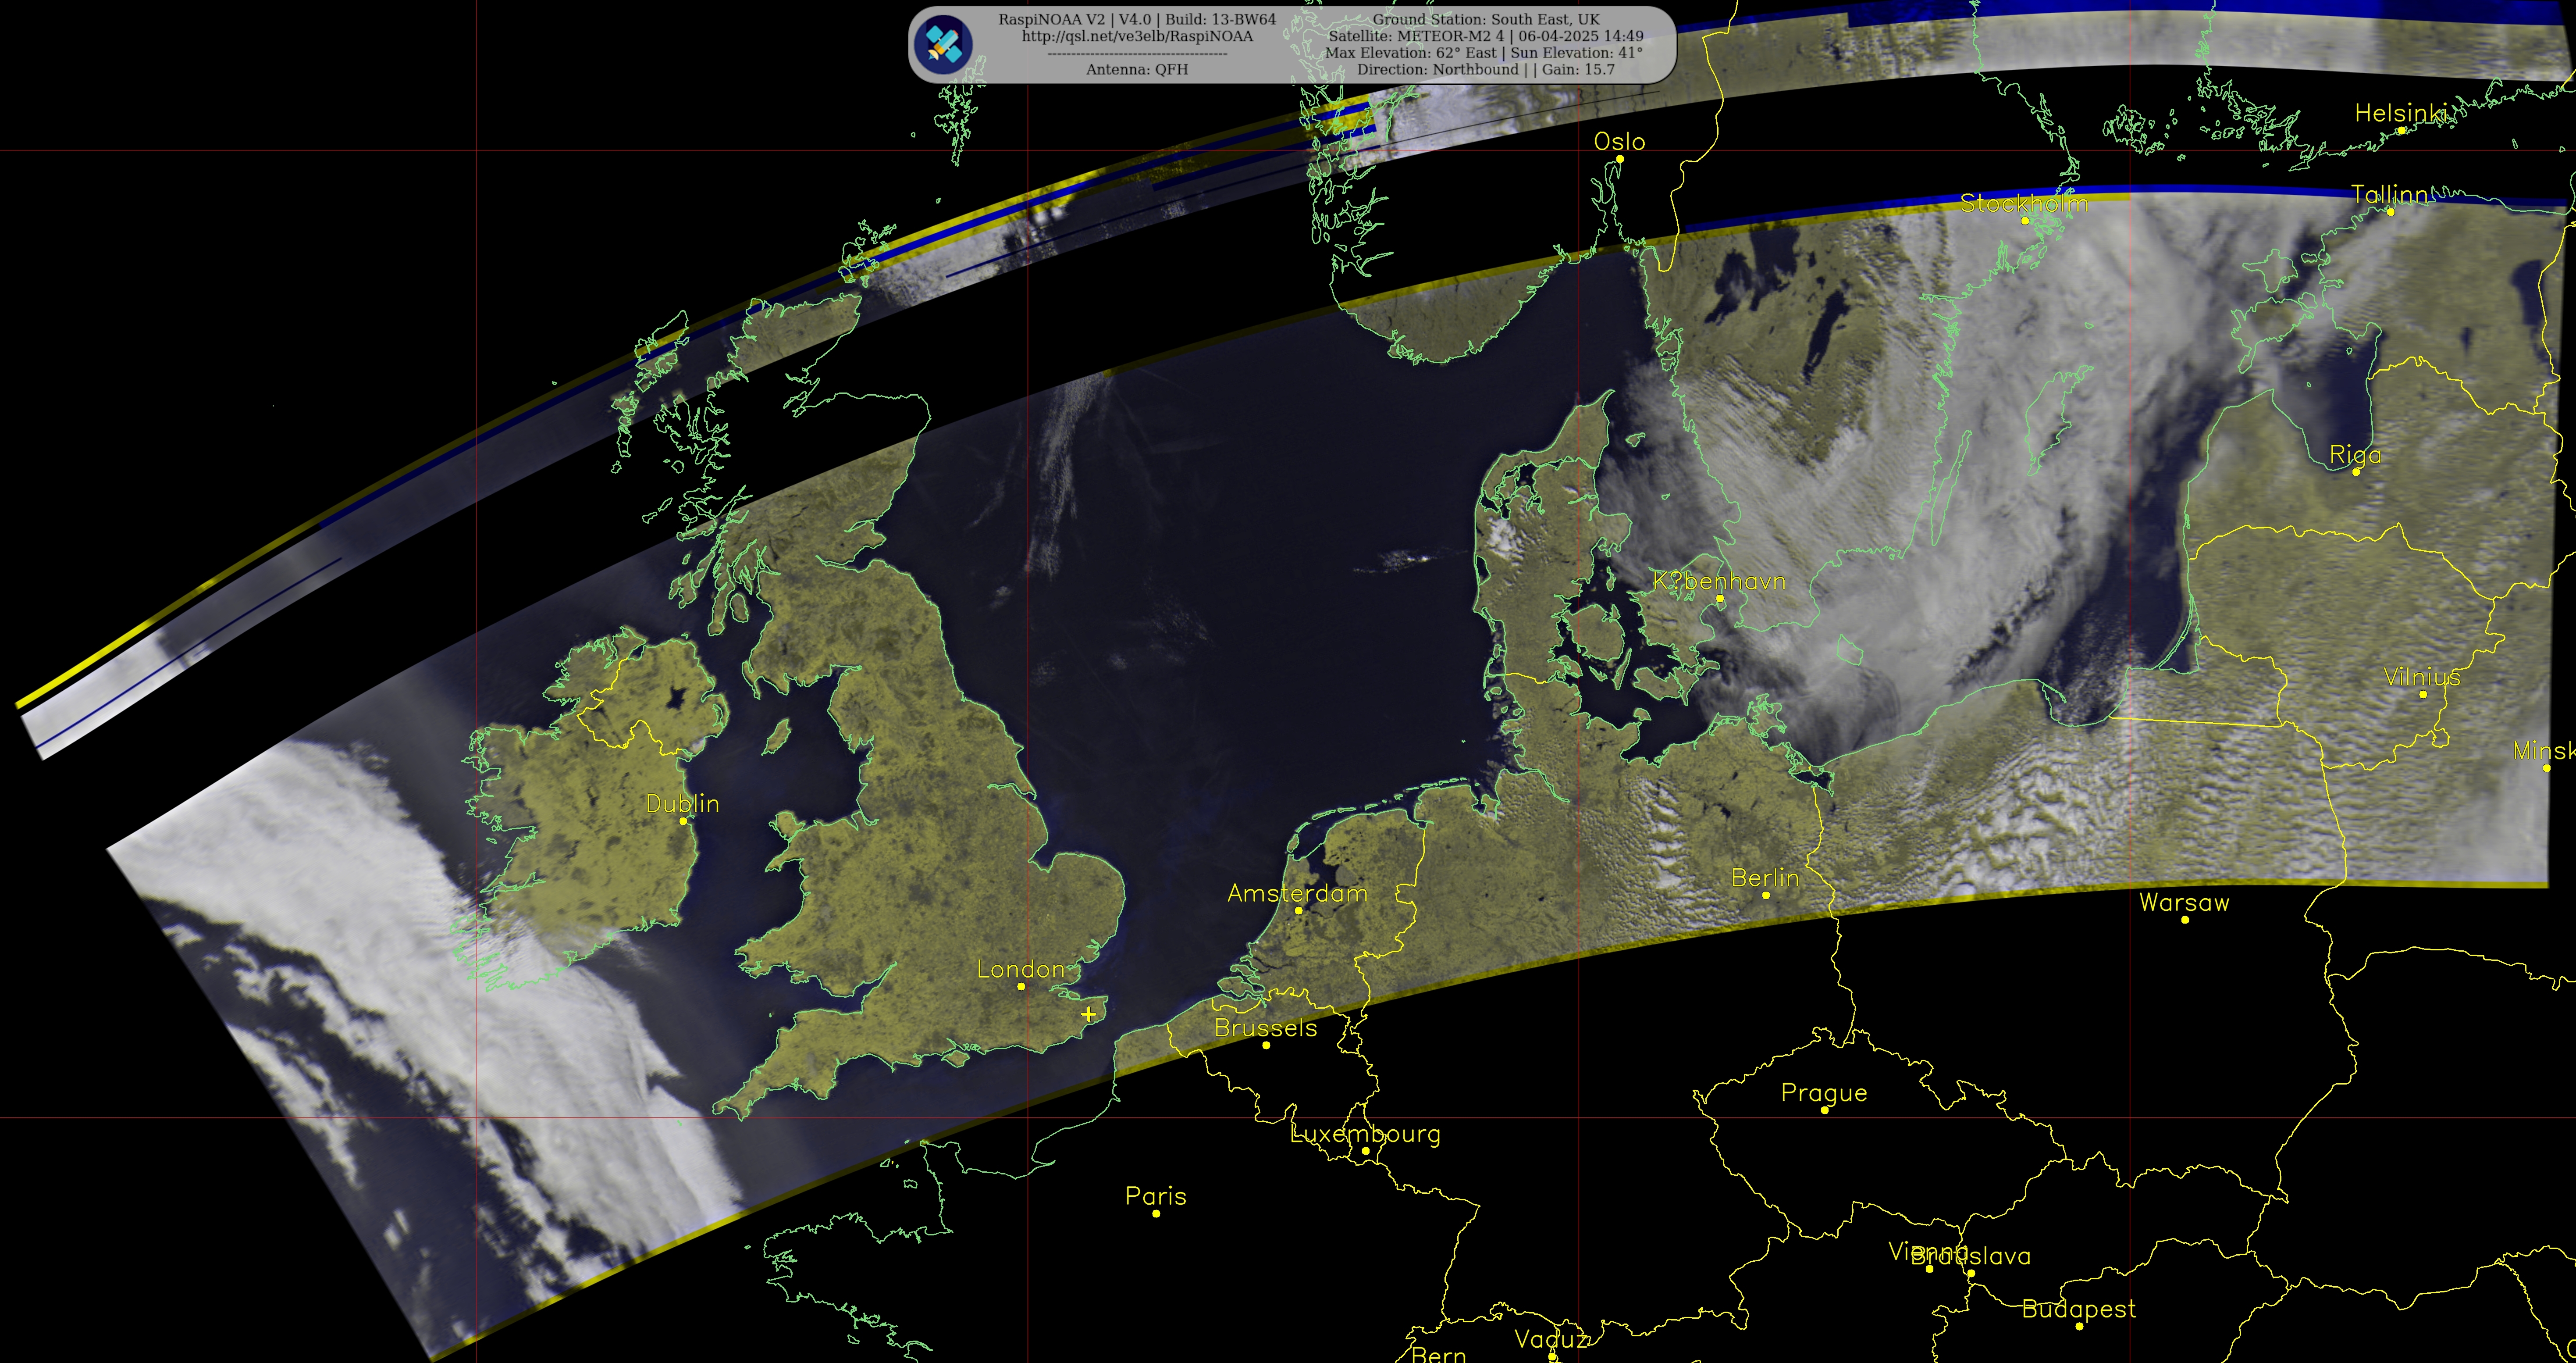2576x1363 pixels.
Task: Click the Riga city label
Action: (2355, 456)
